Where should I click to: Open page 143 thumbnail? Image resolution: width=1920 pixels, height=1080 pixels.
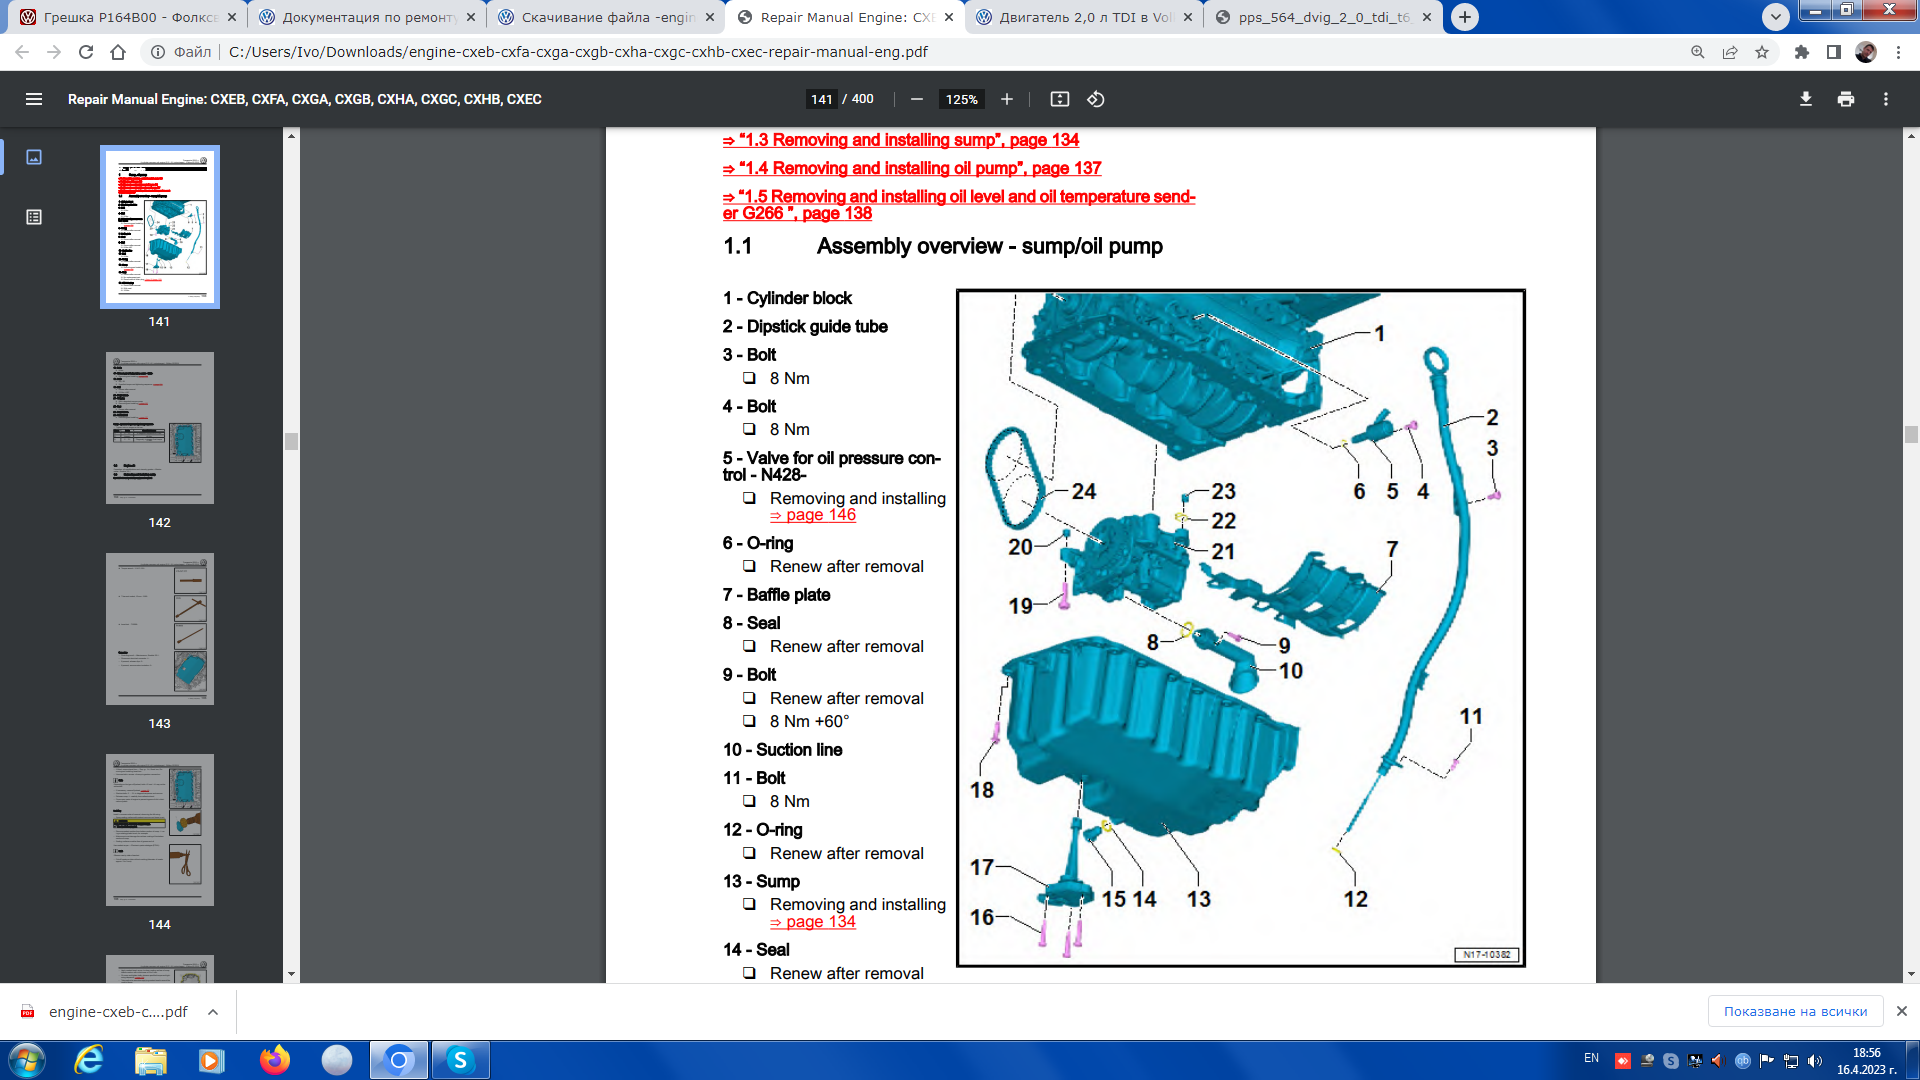[x=160, y=629]
